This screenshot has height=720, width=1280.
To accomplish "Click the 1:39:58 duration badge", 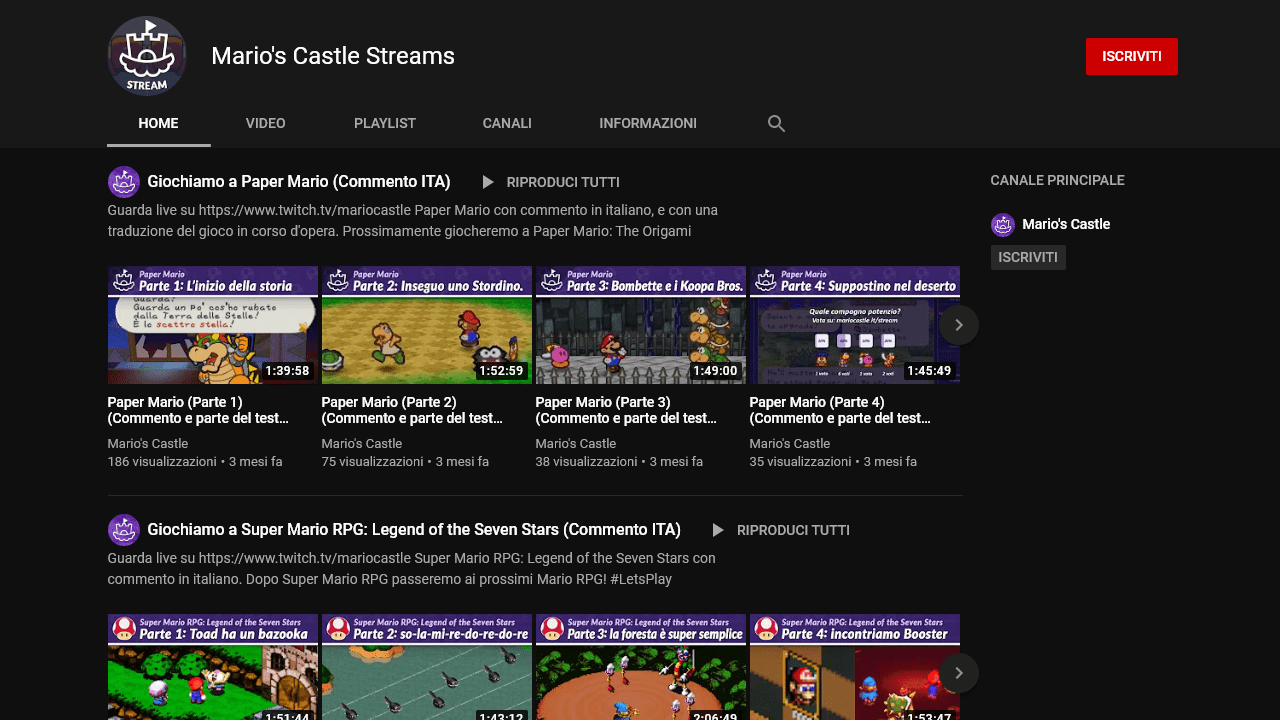I will tap(287, 371).
